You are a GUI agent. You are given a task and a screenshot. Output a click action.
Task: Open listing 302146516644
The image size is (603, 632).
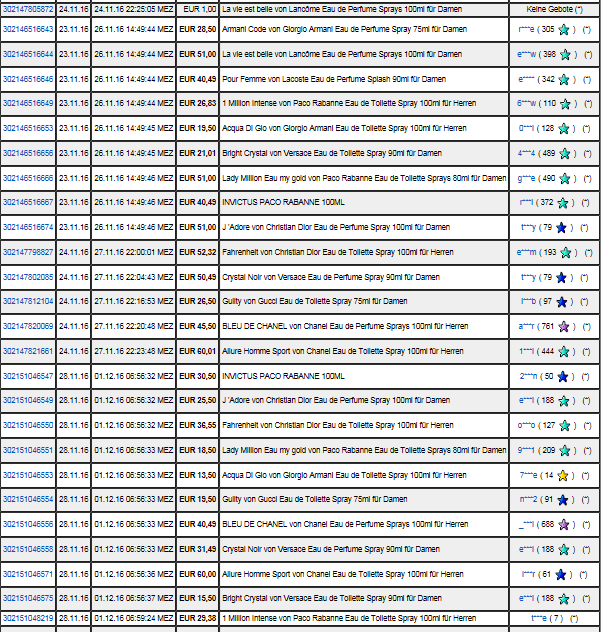point(28,54)
